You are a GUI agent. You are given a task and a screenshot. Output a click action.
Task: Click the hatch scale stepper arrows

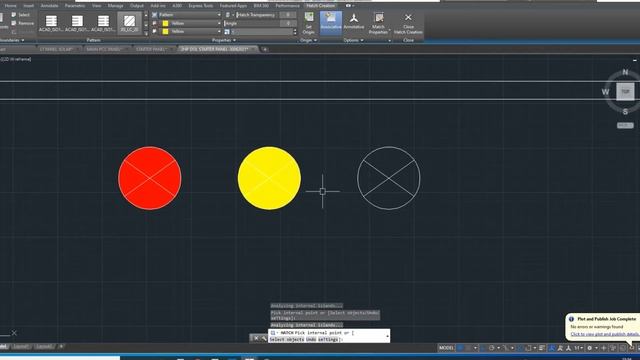295,32
